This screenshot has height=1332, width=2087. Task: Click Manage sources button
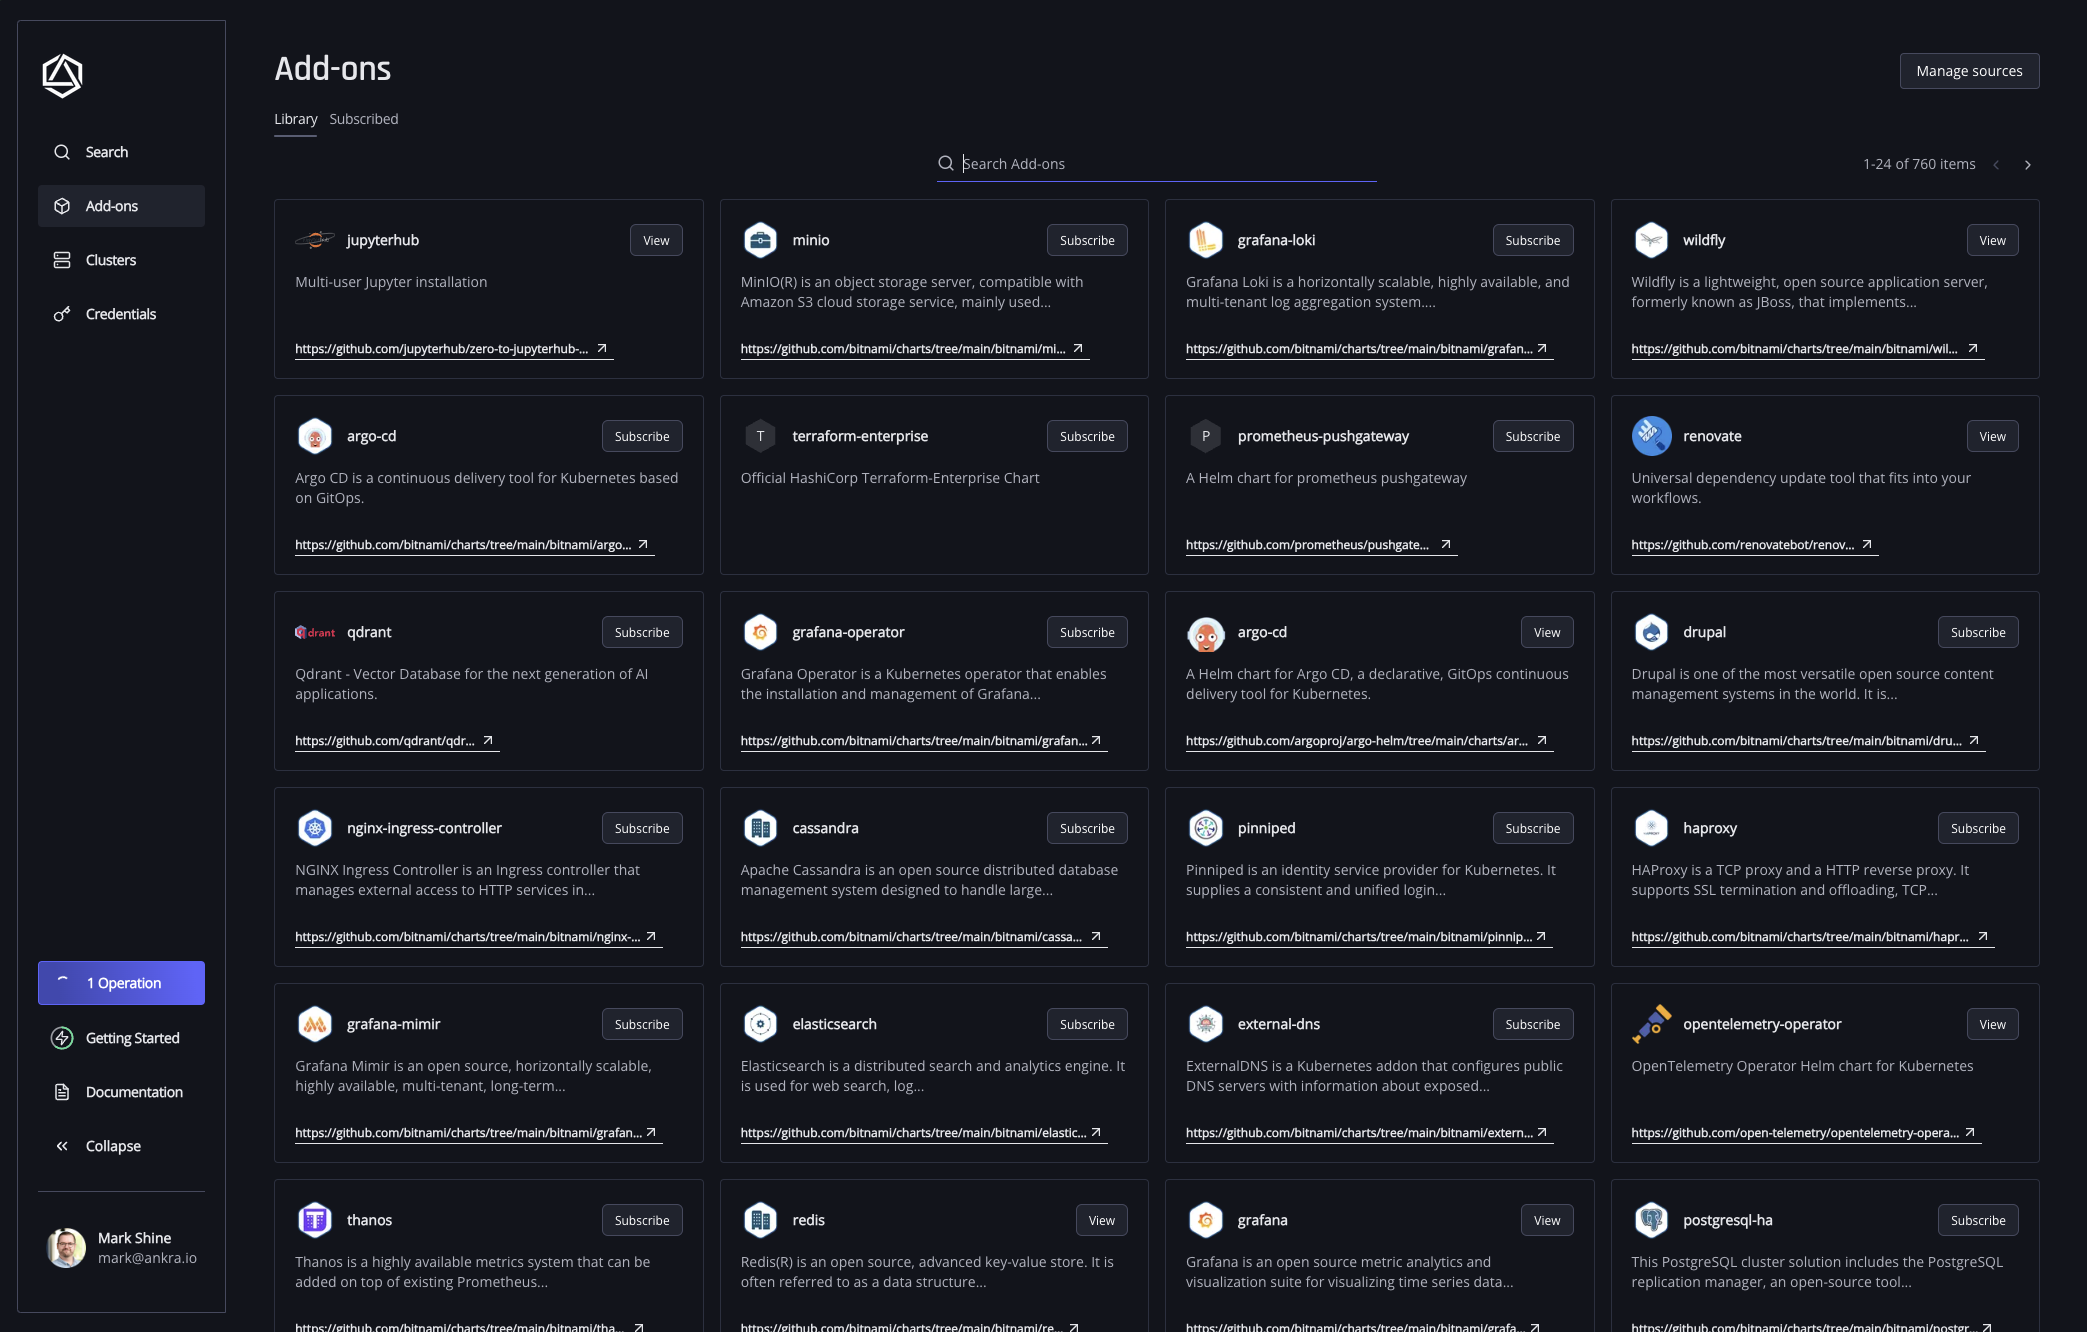tap(1969, 71)
